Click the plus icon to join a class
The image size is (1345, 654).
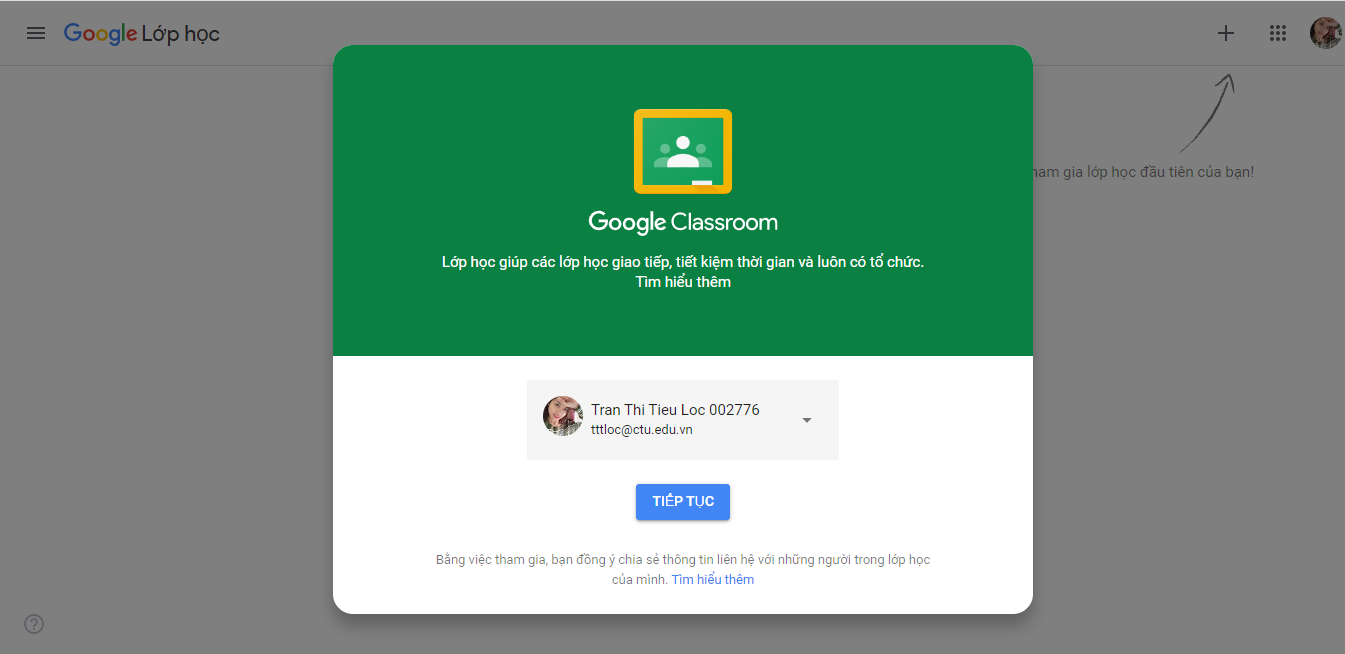tap(1226, 33)
